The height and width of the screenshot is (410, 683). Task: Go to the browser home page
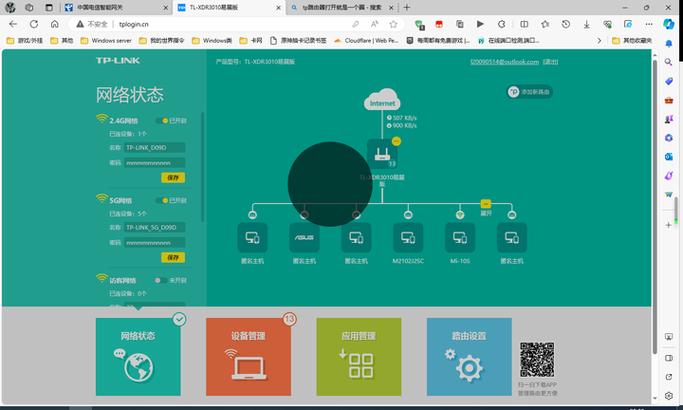click(54, 24)
